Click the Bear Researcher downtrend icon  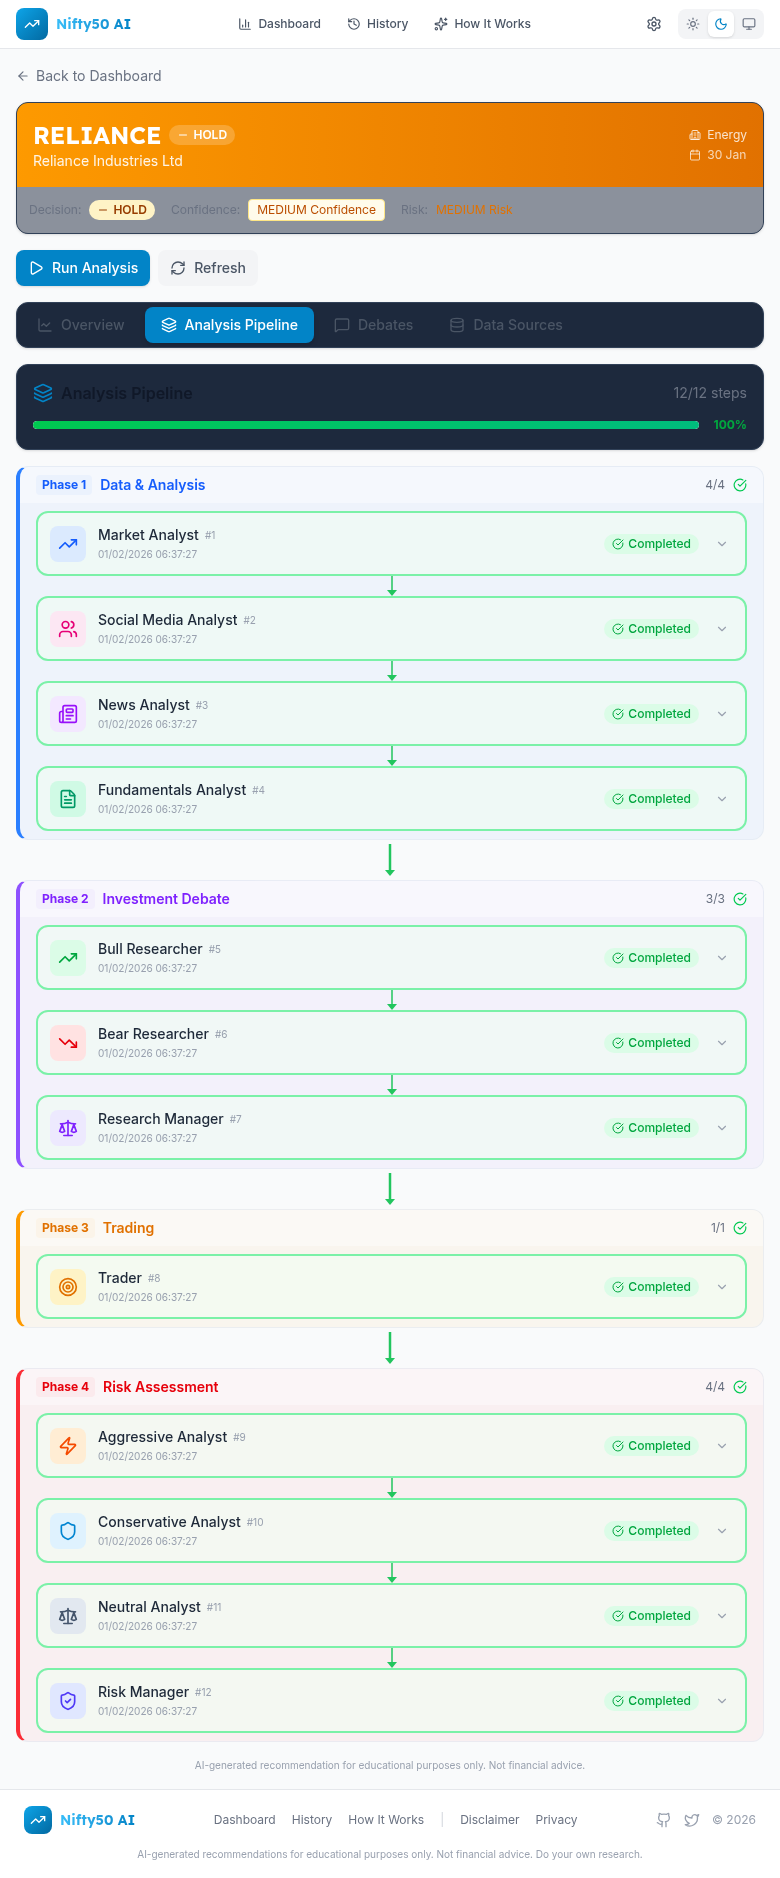(68, 1043)
